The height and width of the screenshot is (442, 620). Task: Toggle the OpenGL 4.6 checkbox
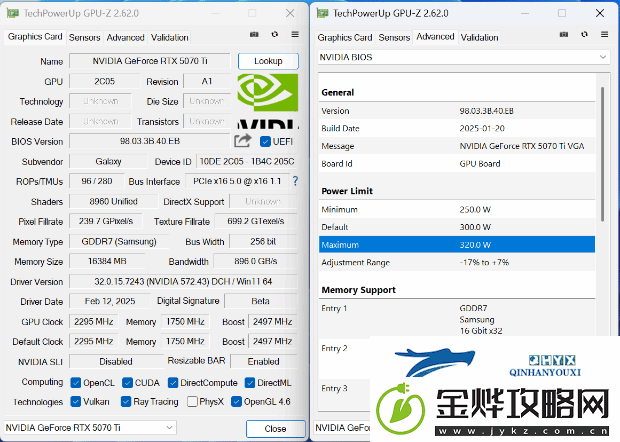point(236,402)
